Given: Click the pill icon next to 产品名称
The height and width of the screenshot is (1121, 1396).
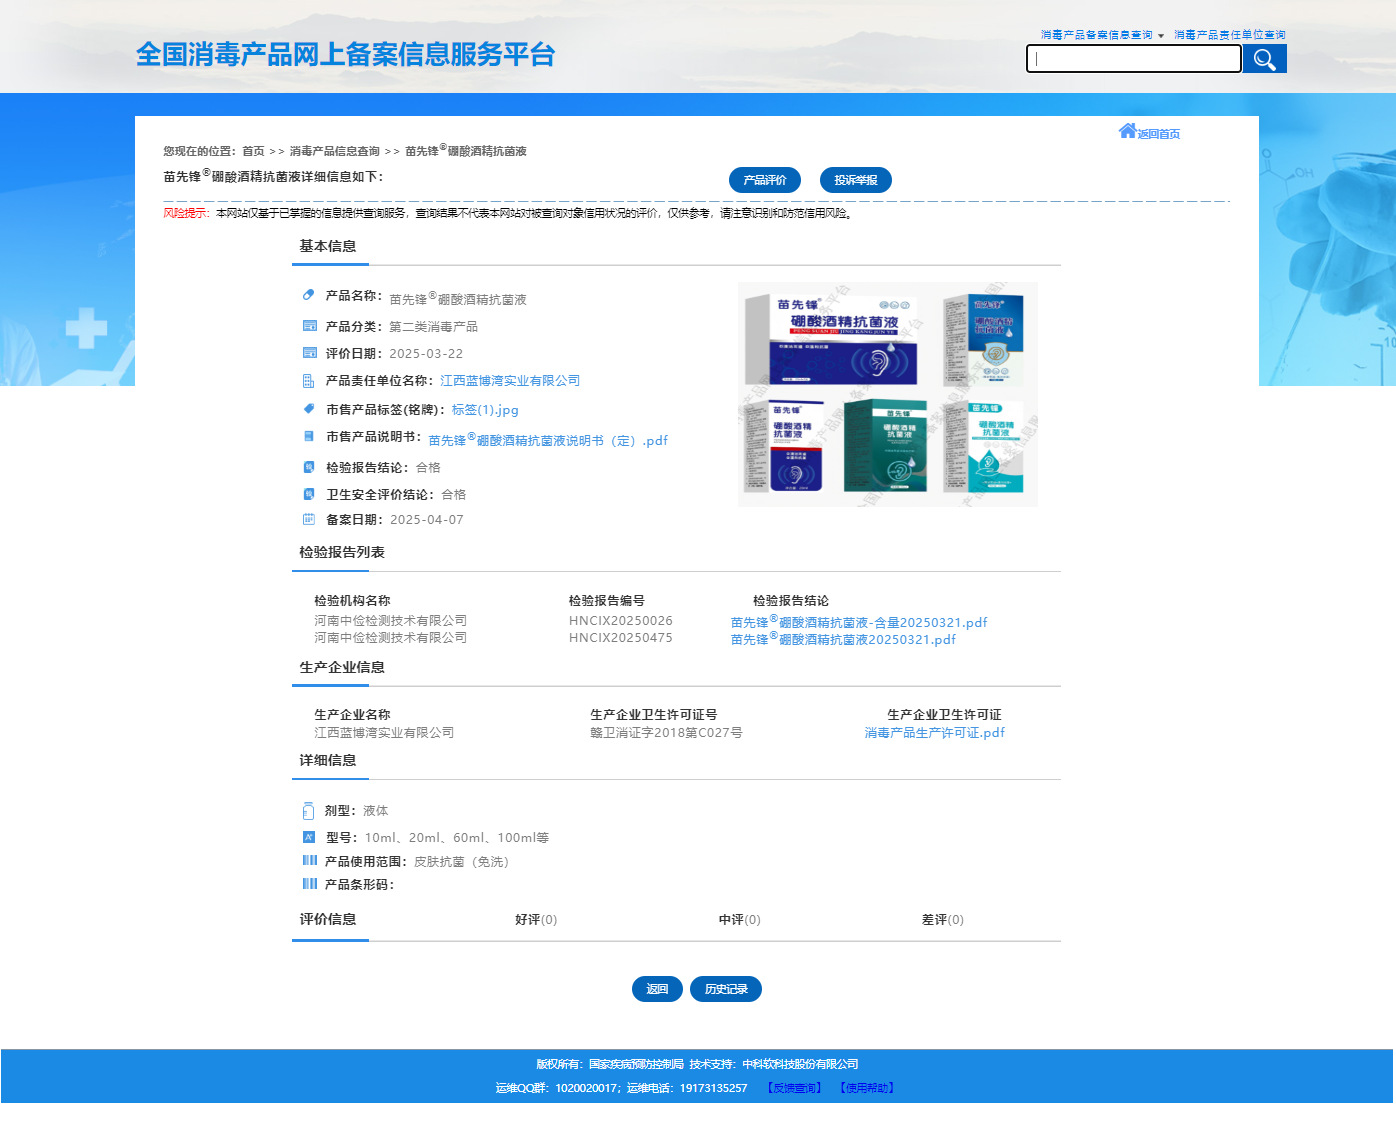Looking at the screenshot, I should (309, 295).
